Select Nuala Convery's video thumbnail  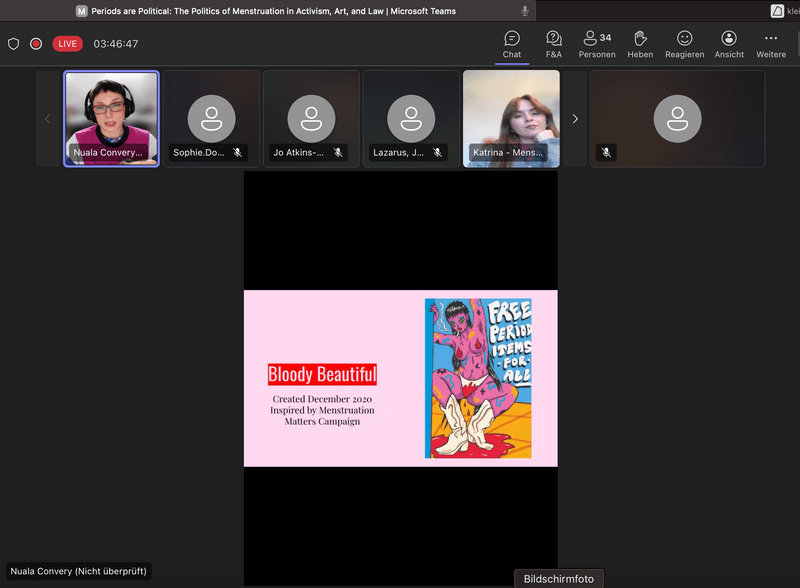point(111,118)
